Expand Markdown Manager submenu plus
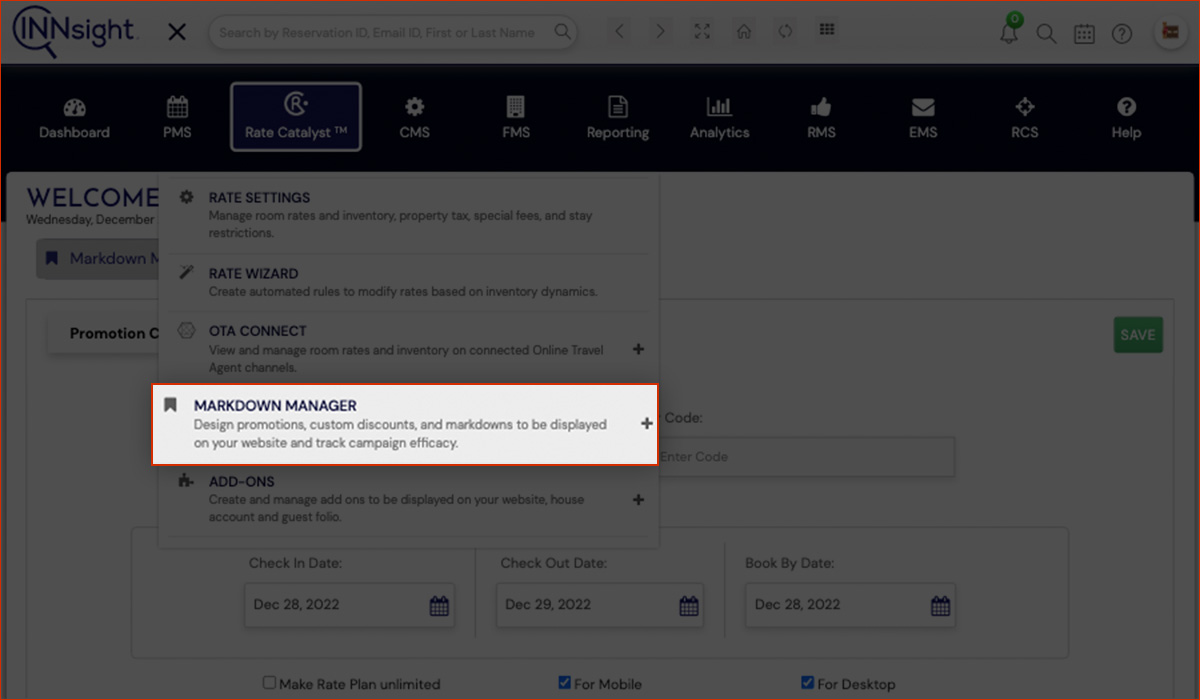1200x700 pixels. (x=646, y=424)
